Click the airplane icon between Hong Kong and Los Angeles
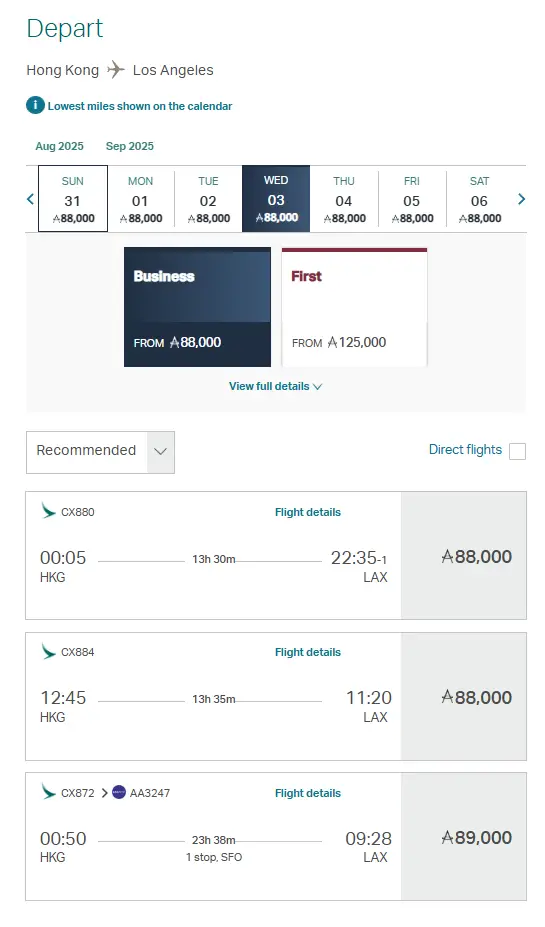 point(116,70)
